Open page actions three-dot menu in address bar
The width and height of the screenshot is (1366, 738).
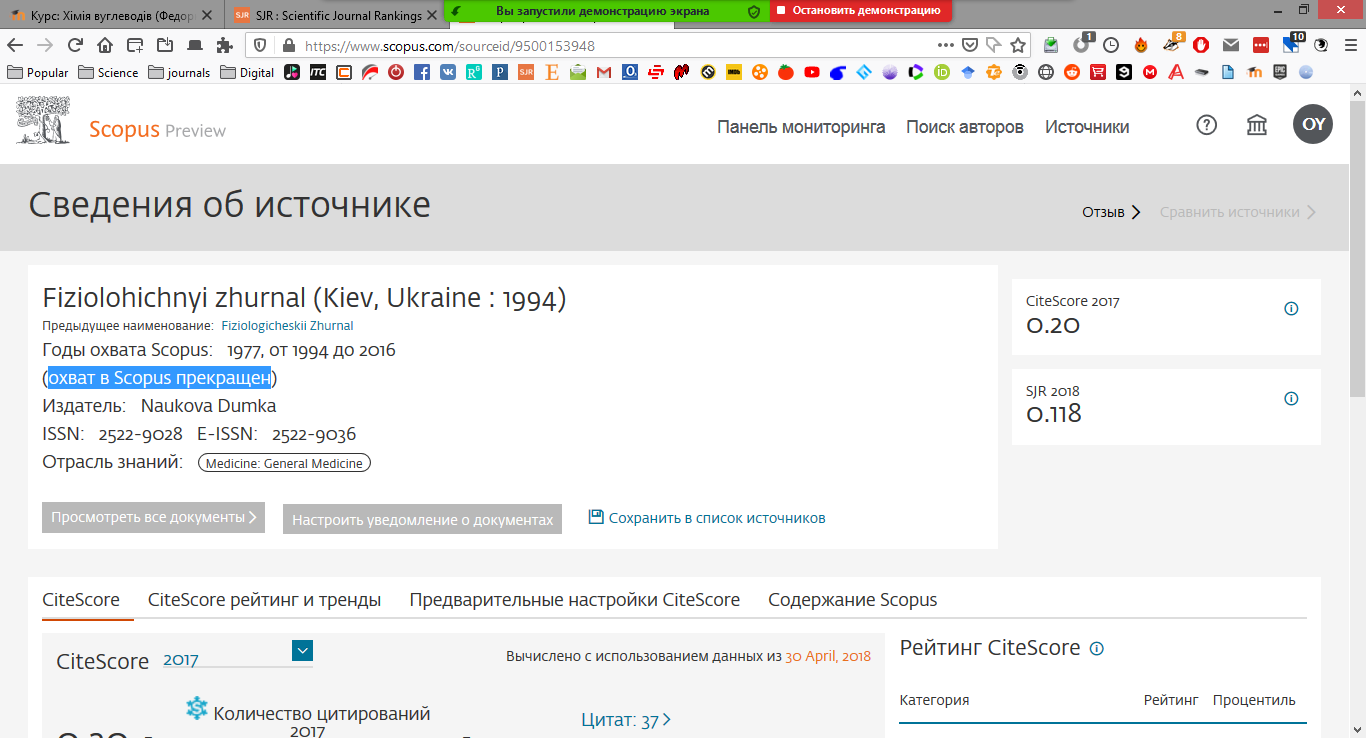tap(945, 45)
